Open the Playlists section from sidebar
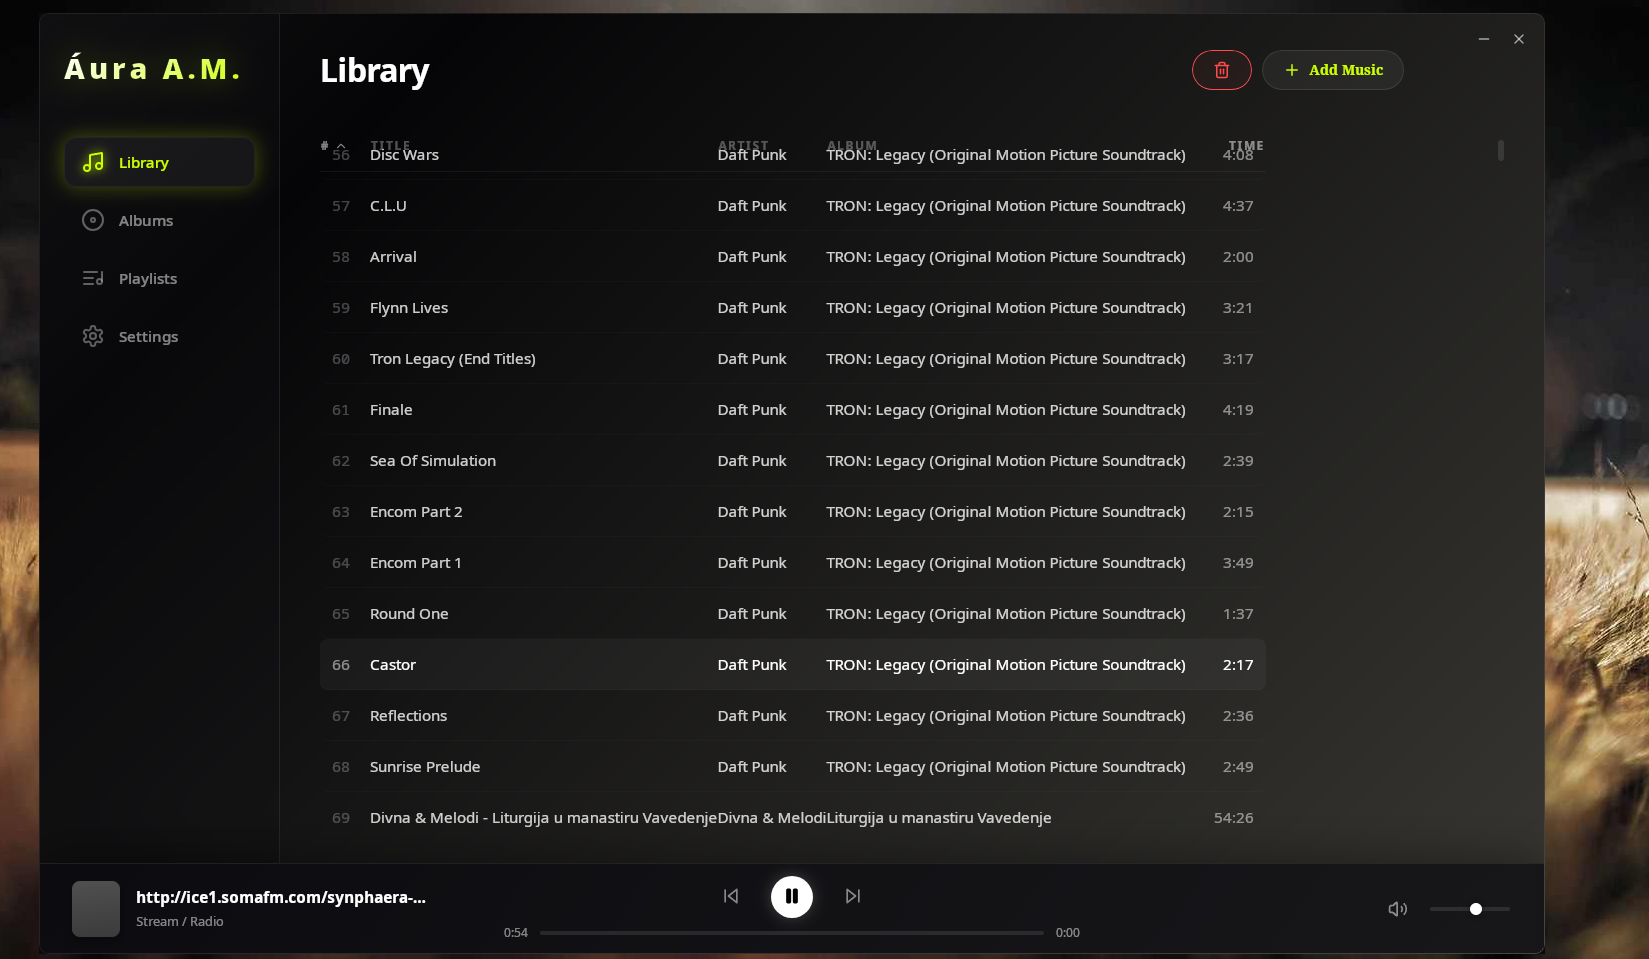This screenshot has height=959, width=1649. pos(147,278)
